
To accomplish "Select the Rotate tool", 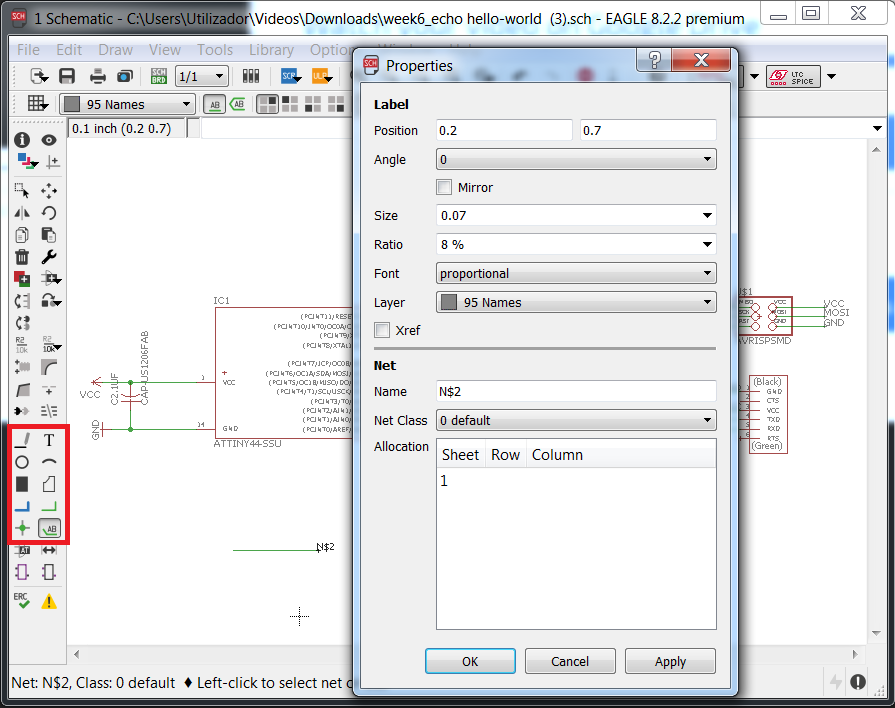I will coord(49,213).
